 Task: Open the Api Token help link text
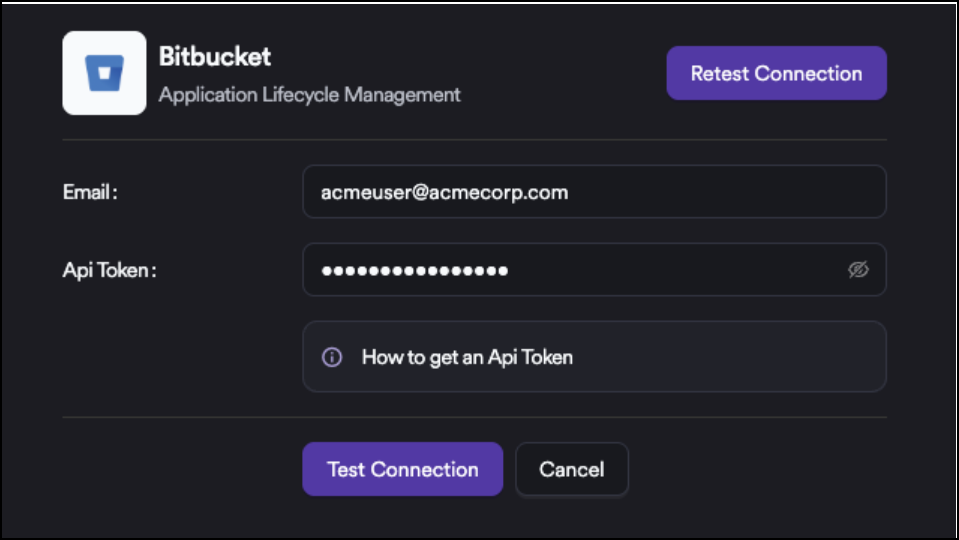pyautogui.click(x=467, y=357)
